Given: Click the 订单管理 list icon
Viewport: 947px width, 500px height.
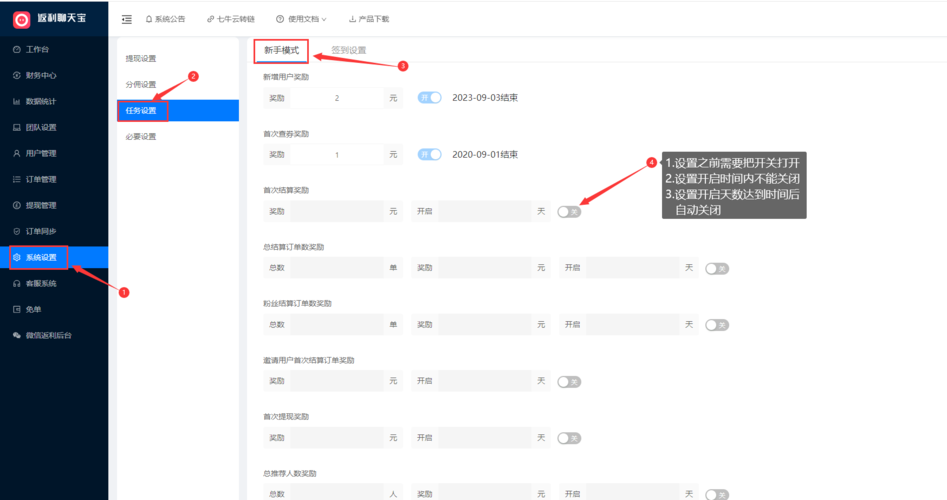Looking at the screenshot, I should (x=17, y=179).
